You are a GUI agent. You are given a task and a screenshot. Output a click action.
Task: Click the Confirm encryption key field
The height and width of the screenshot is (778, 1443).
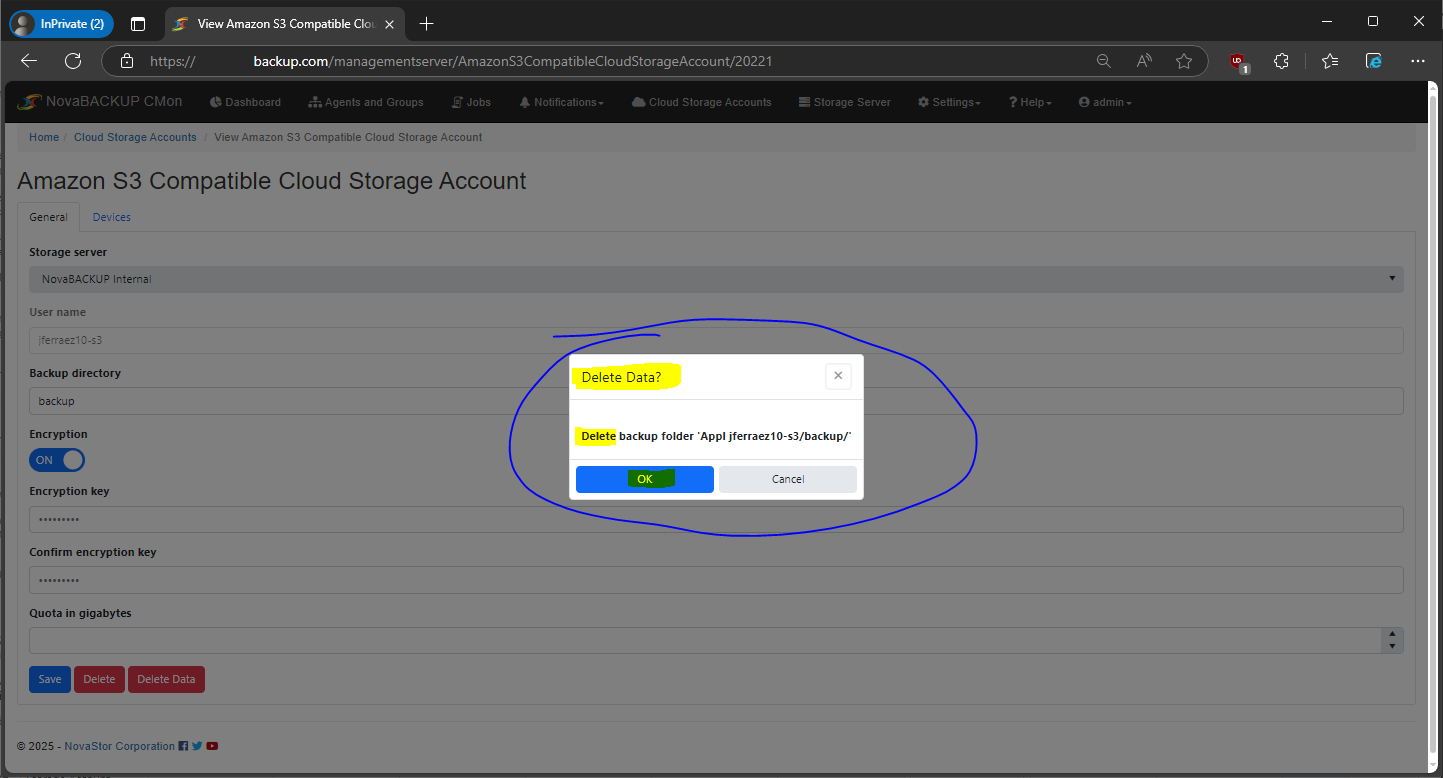pyautogui.click(x=716, y=580)
